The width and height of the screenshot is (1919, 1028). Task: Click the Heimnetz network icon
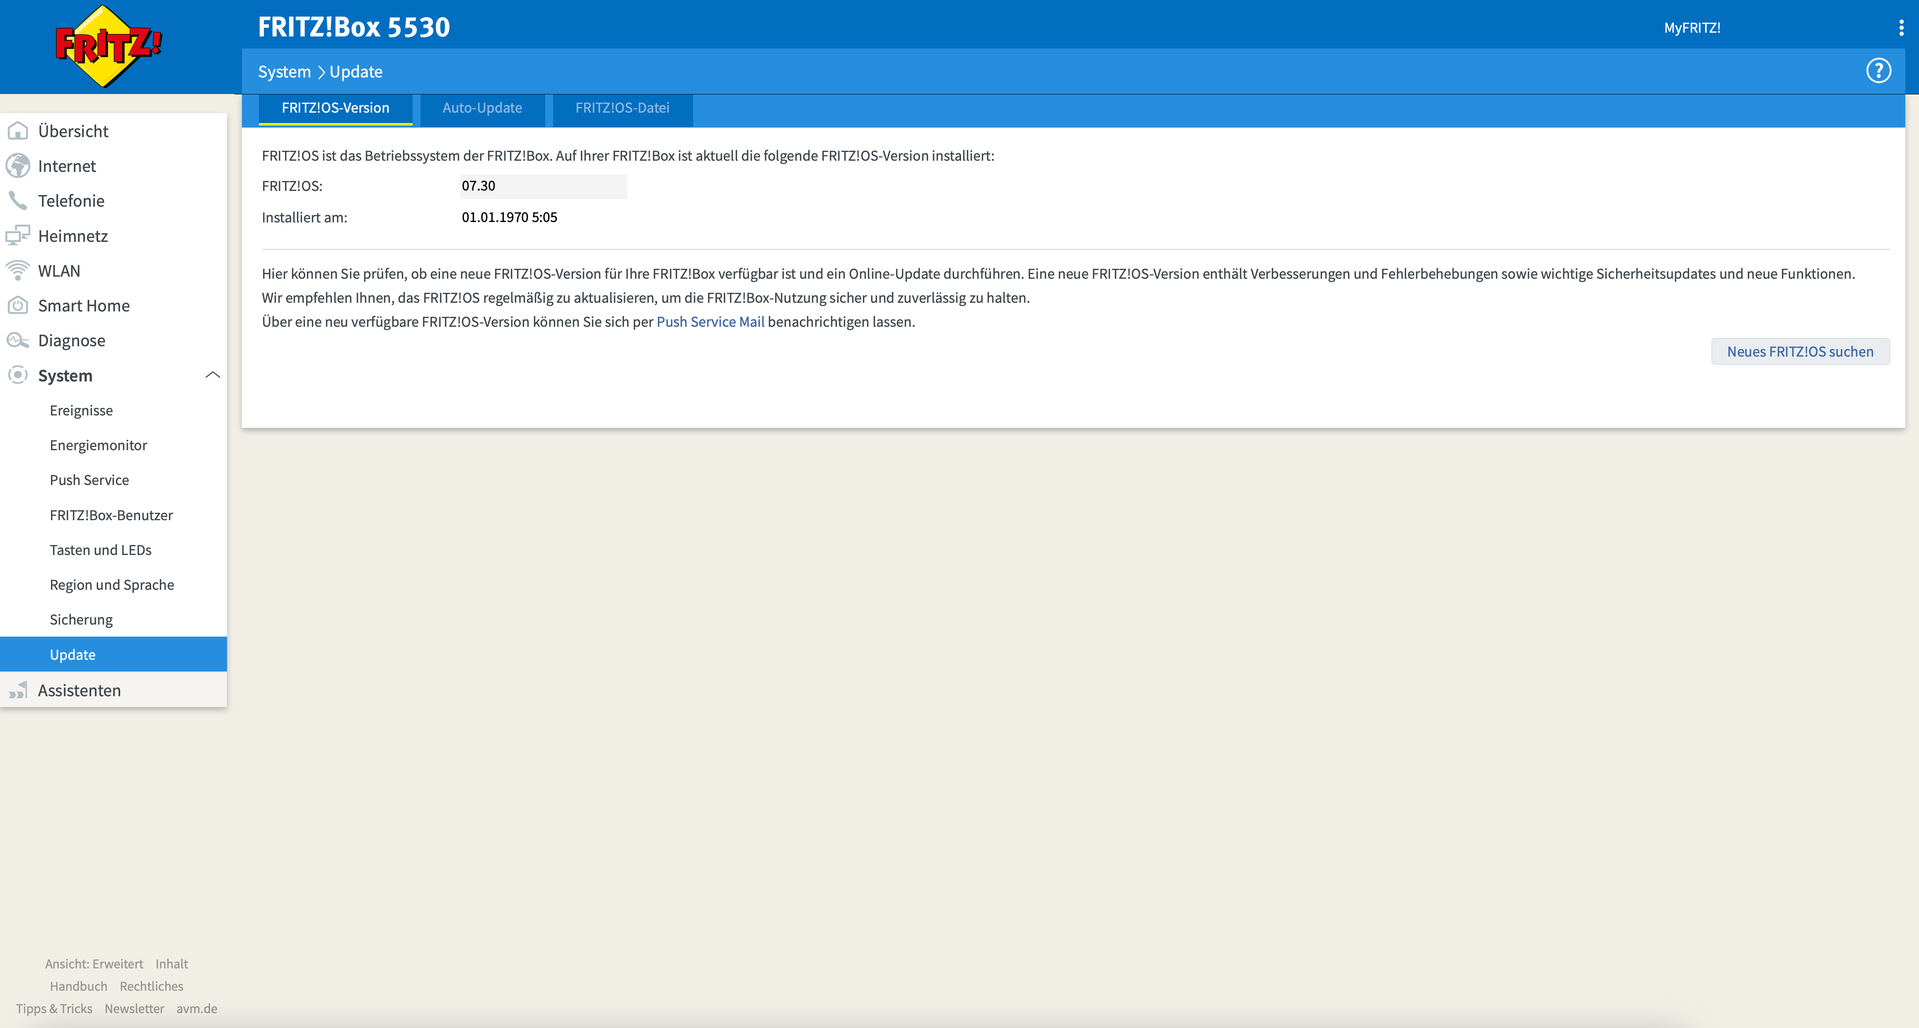pos(18,236)
